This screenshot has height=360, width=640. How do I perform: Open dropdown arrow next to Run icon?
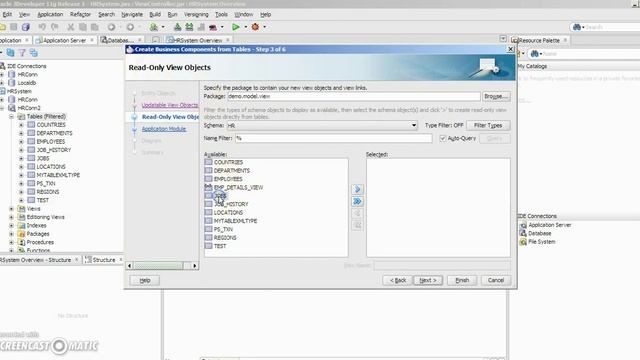coord(245,27)
